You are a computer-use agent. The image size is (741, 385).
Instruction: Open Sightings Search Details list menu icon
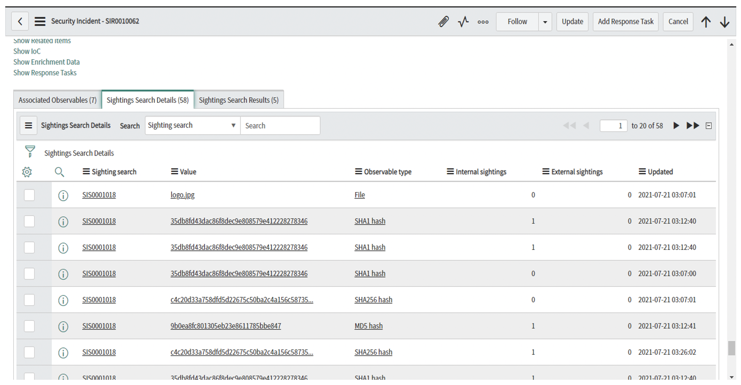click(x=28, y=125)
